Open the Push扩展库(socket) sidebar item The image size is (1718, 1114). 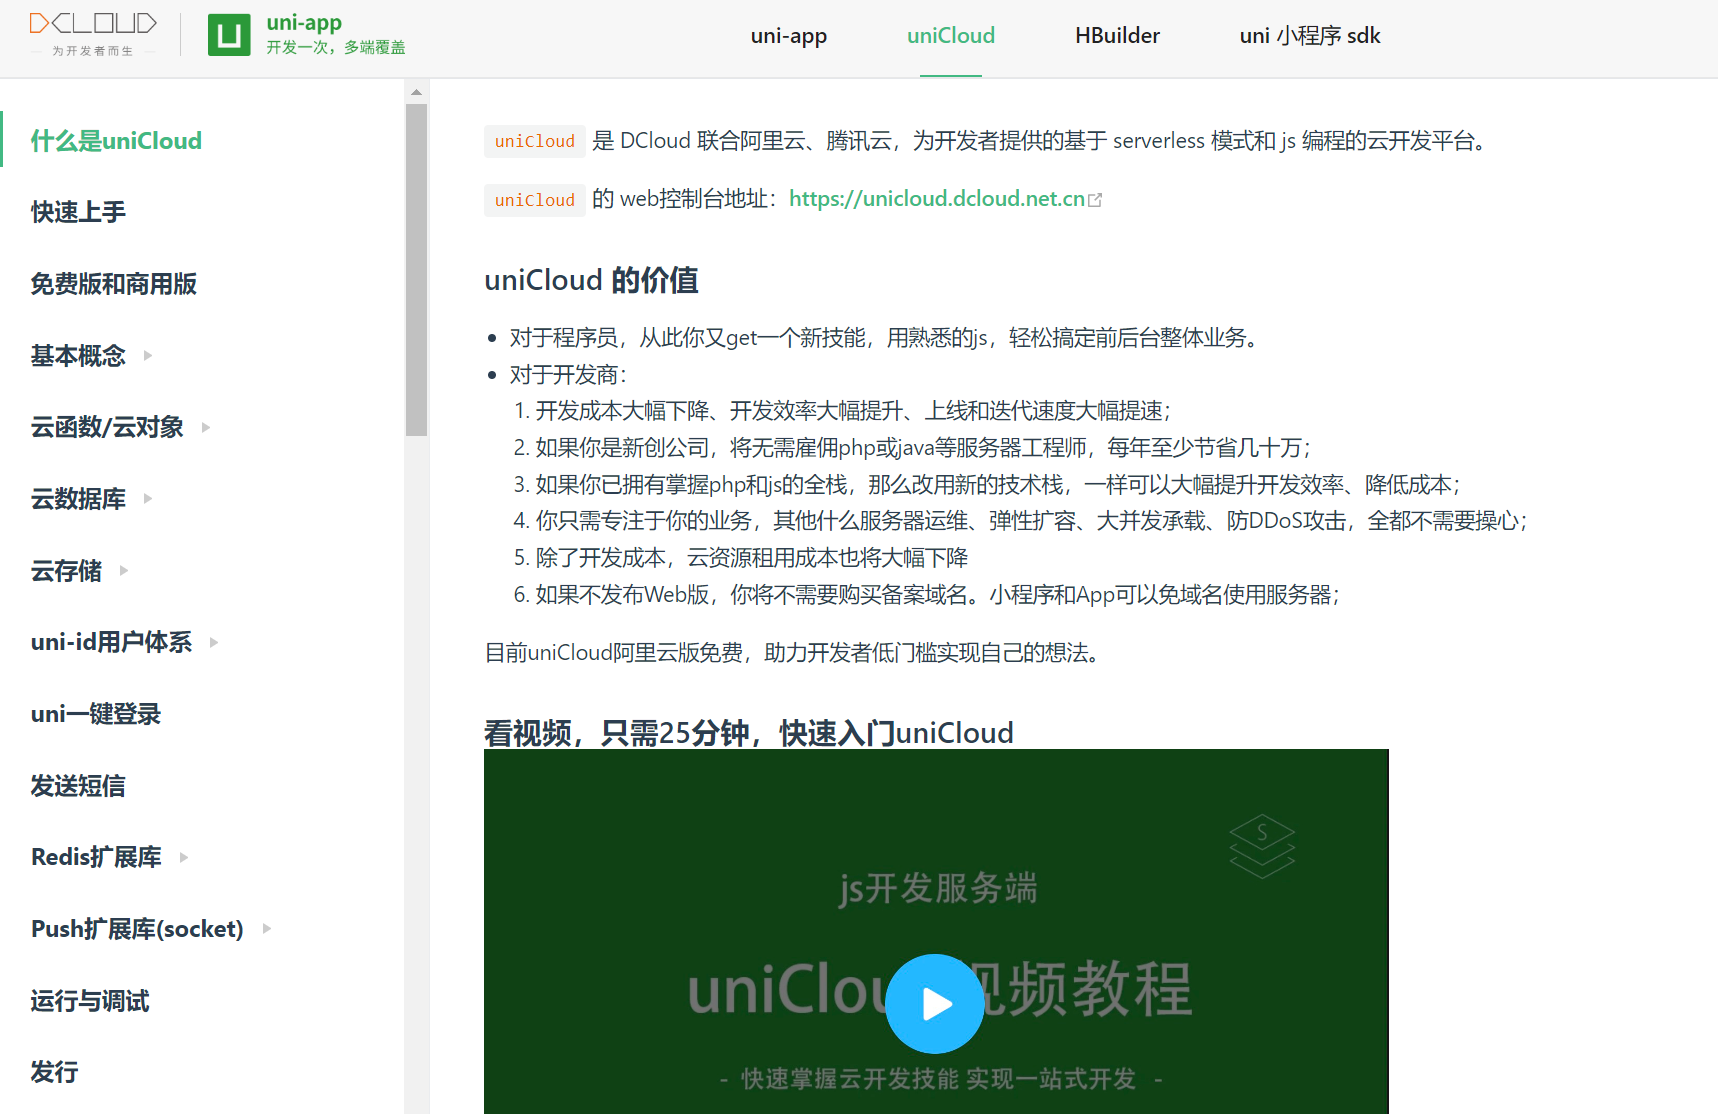tap(137, 929)
